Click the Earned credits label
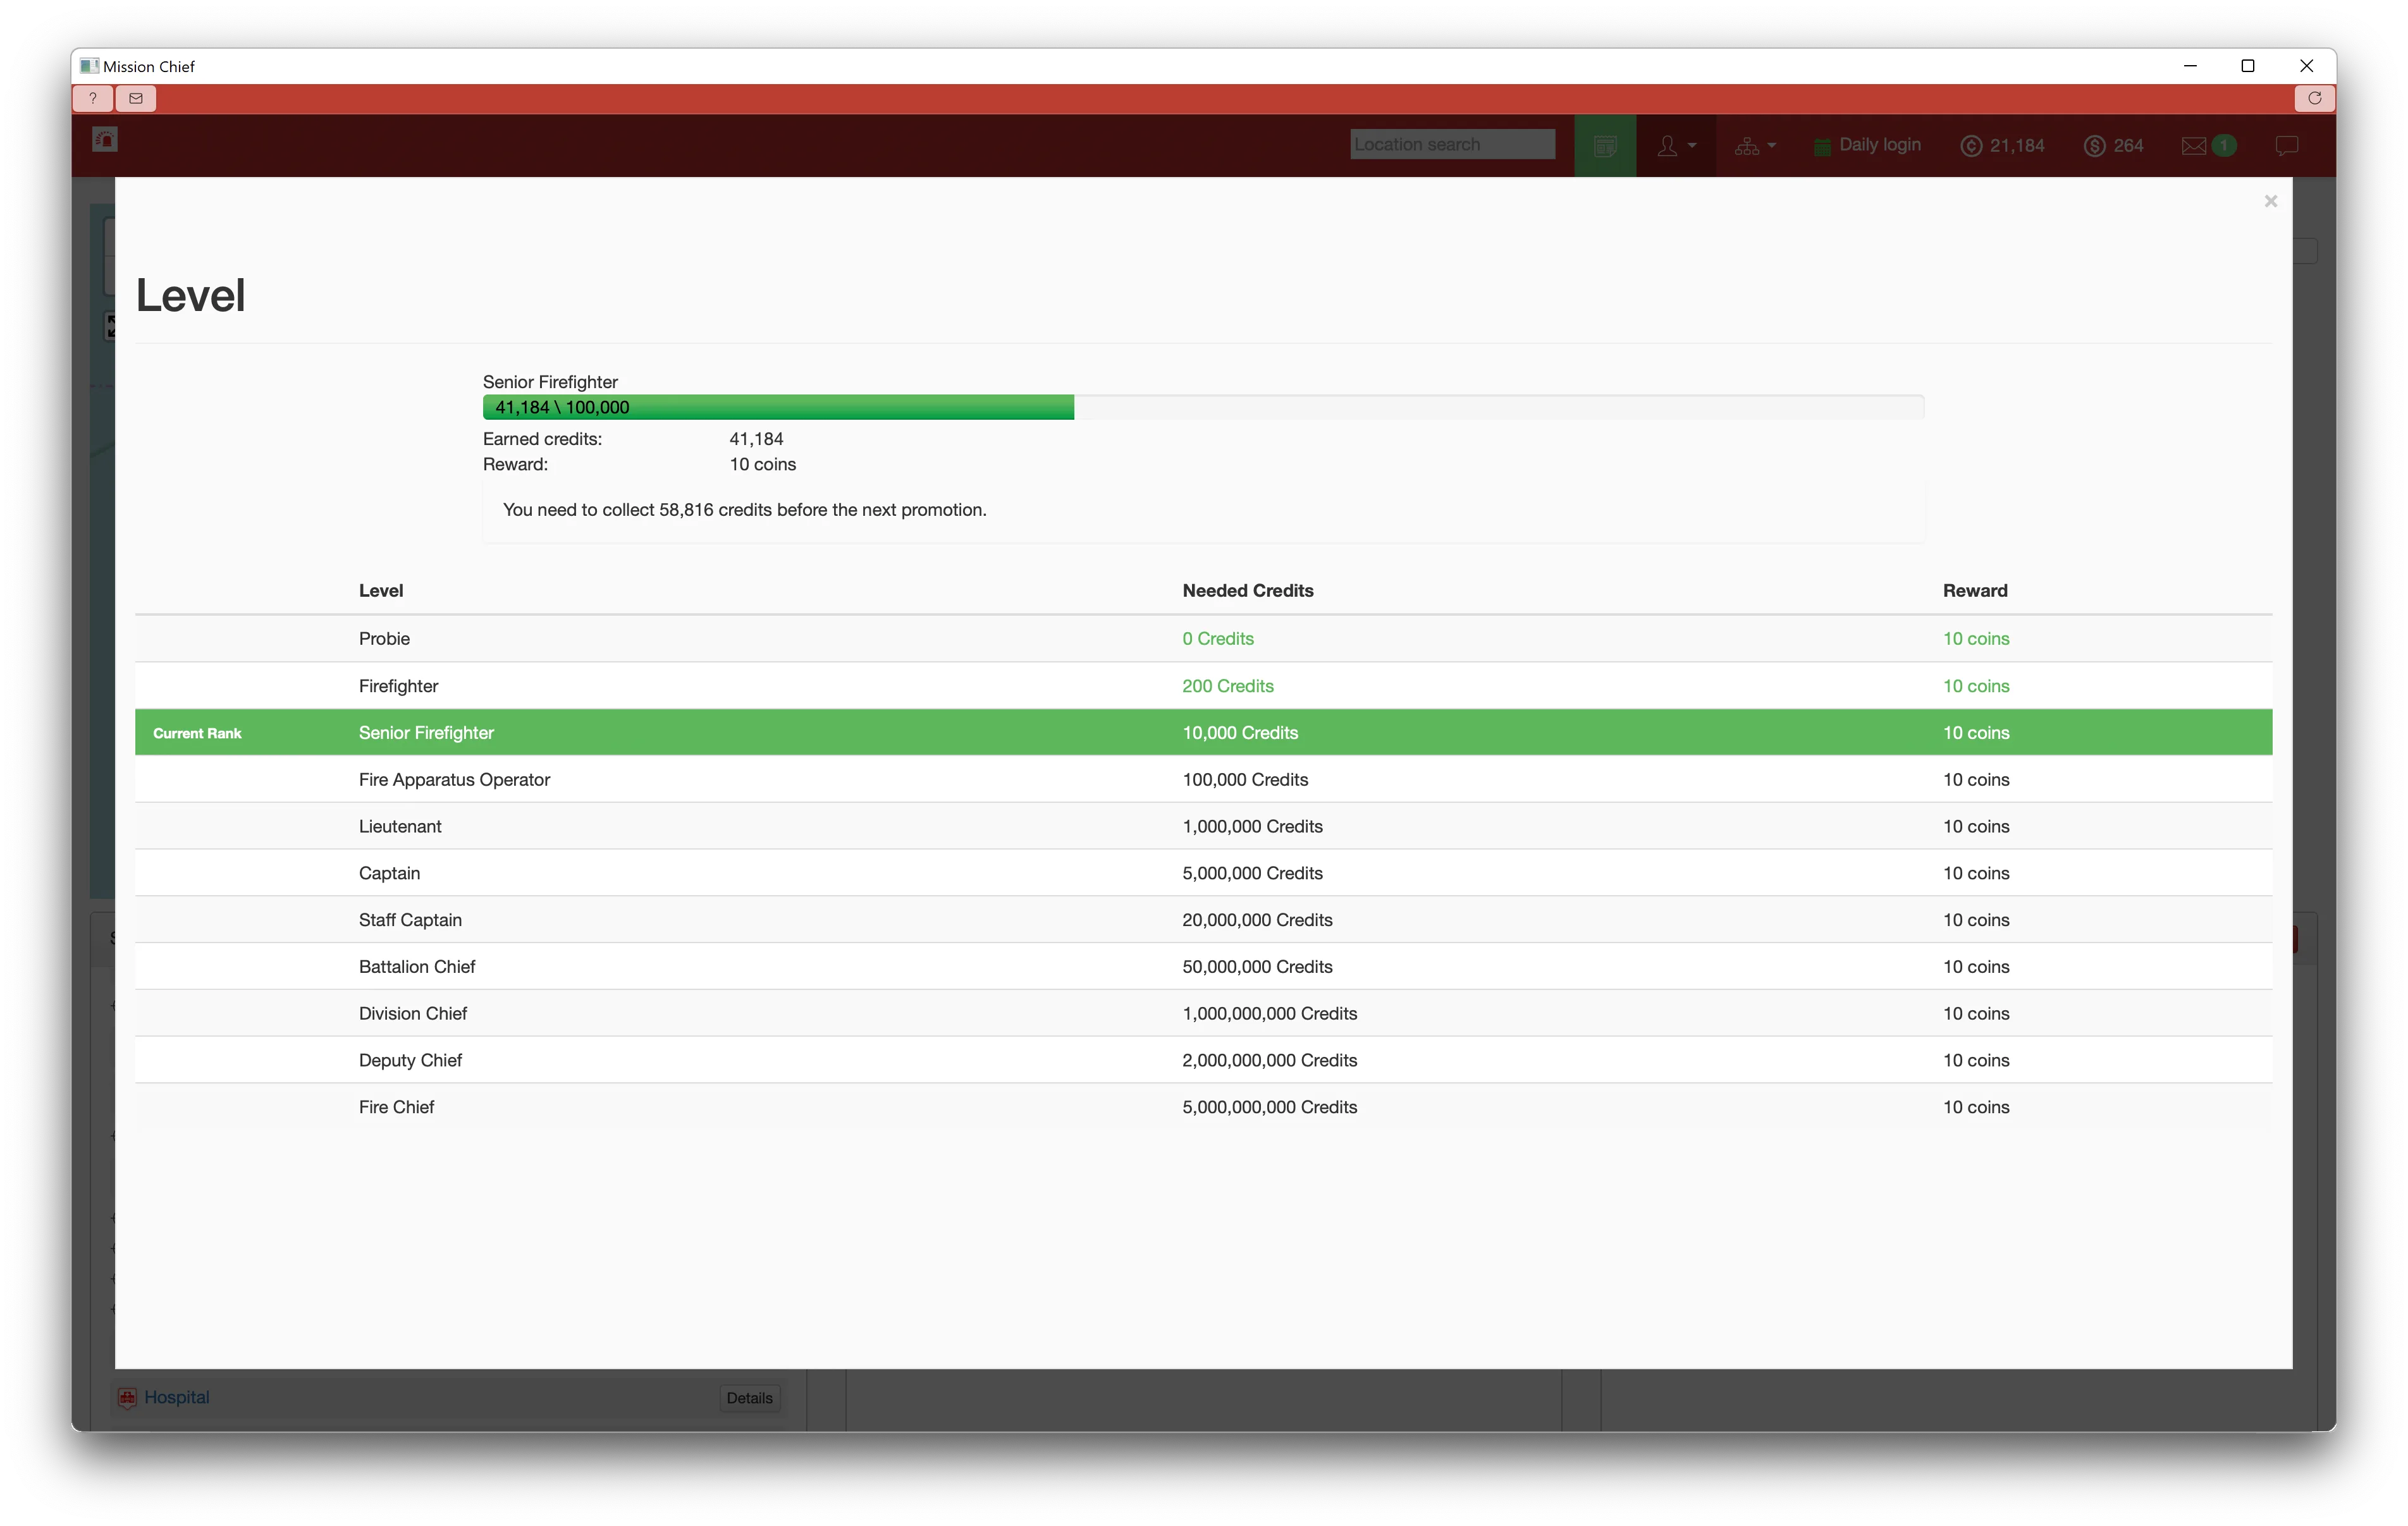 542,439
